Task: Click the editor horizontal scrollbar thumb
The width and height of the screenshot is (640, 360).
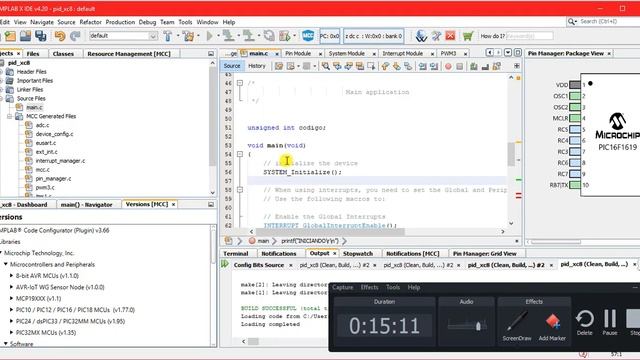Action: [330, 232]
